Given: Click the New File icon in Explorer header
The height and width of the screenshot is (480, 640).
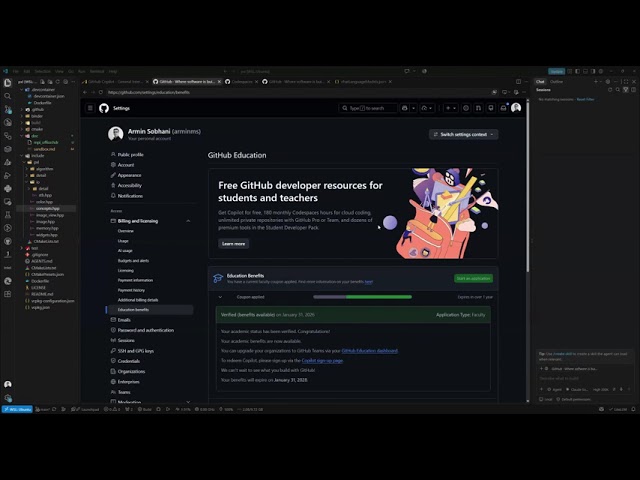Looking at the screenshot, I should point(42,82).
